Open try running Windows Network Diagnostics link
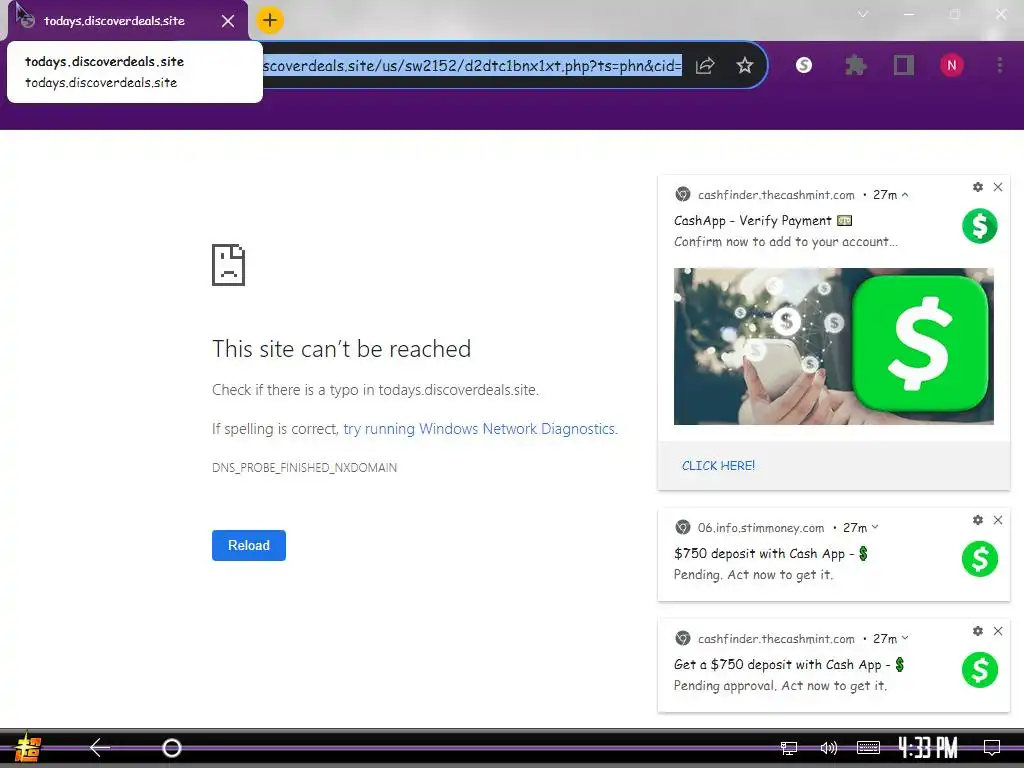 tap(480, 429)
